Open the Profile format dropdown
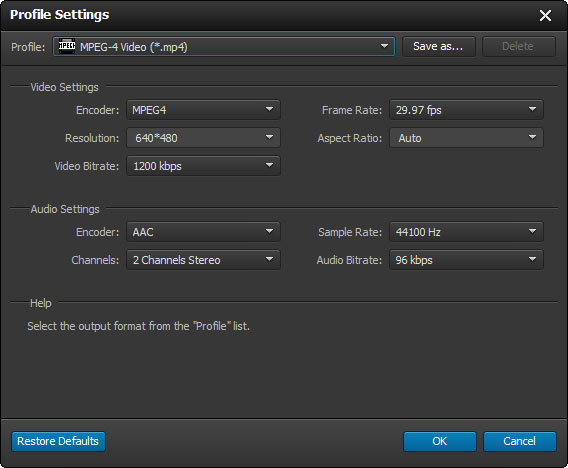 (224, 46)
